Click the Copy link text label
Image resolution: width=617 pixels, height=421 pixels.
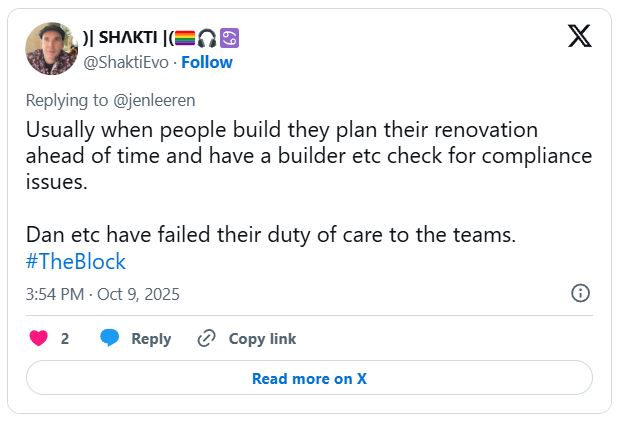point(262,338)
